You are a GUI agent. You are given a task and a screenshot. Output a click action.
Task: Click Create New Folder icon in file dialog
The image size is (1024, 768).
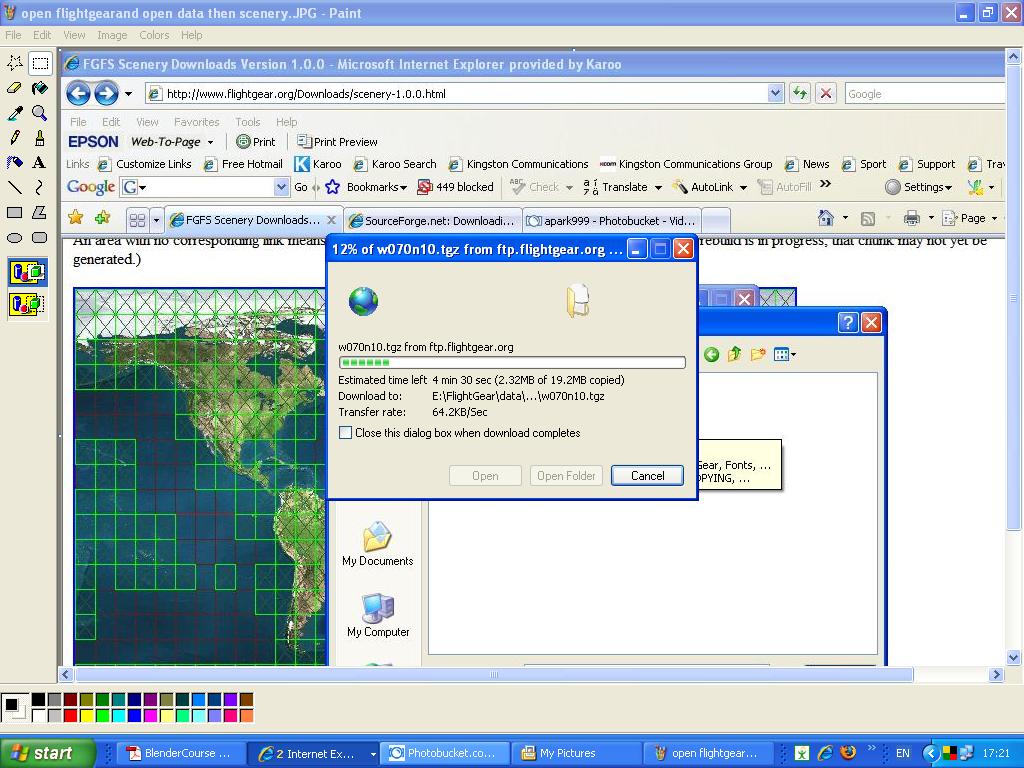(758, 354)
